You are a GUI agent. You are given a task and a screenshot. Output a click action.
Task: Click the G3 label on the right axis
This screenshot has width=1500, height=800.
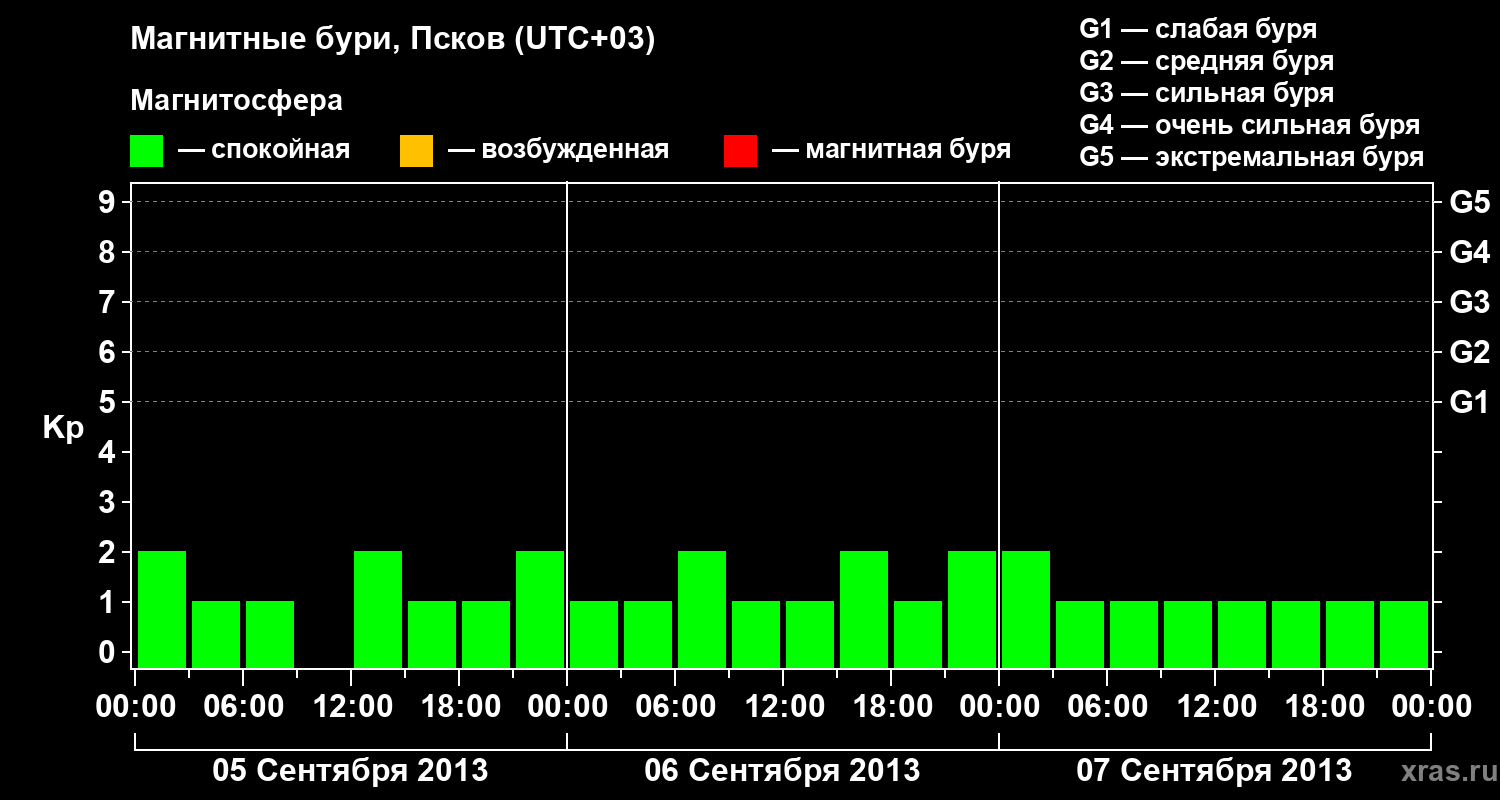coord(1470,302)
